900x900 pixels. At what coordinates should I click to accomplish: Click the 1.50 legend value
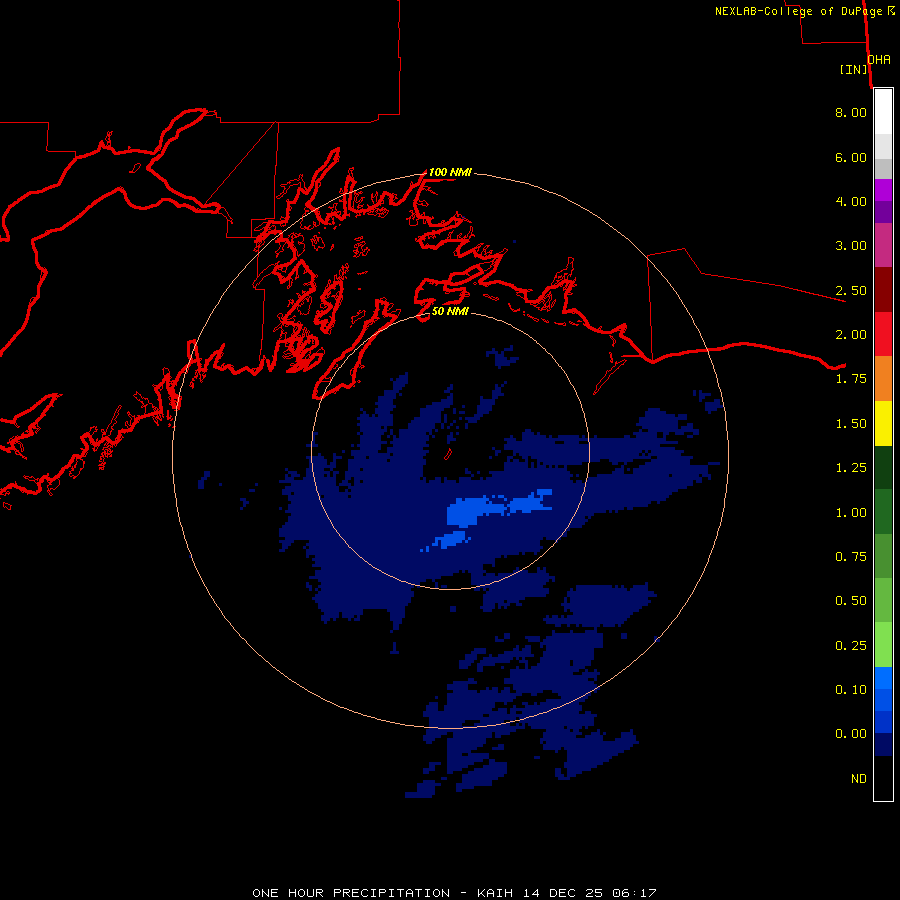pos(851,424)
